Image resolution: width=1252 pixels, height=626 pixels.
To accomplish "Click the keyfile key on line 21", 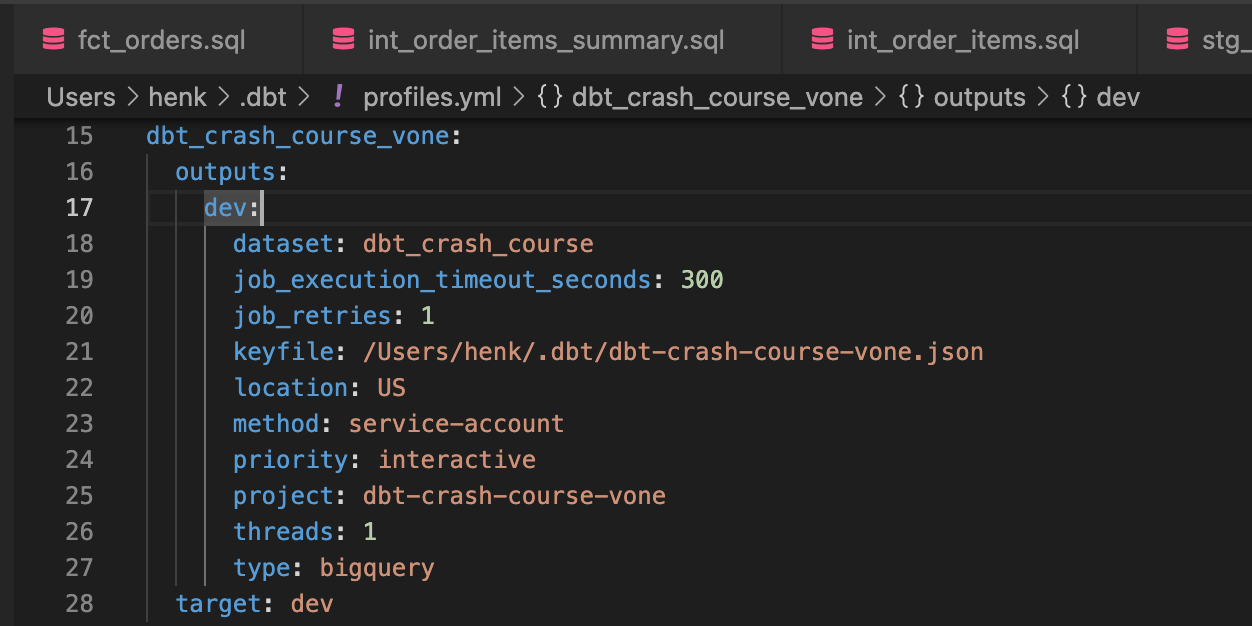I will coord(284,351).
